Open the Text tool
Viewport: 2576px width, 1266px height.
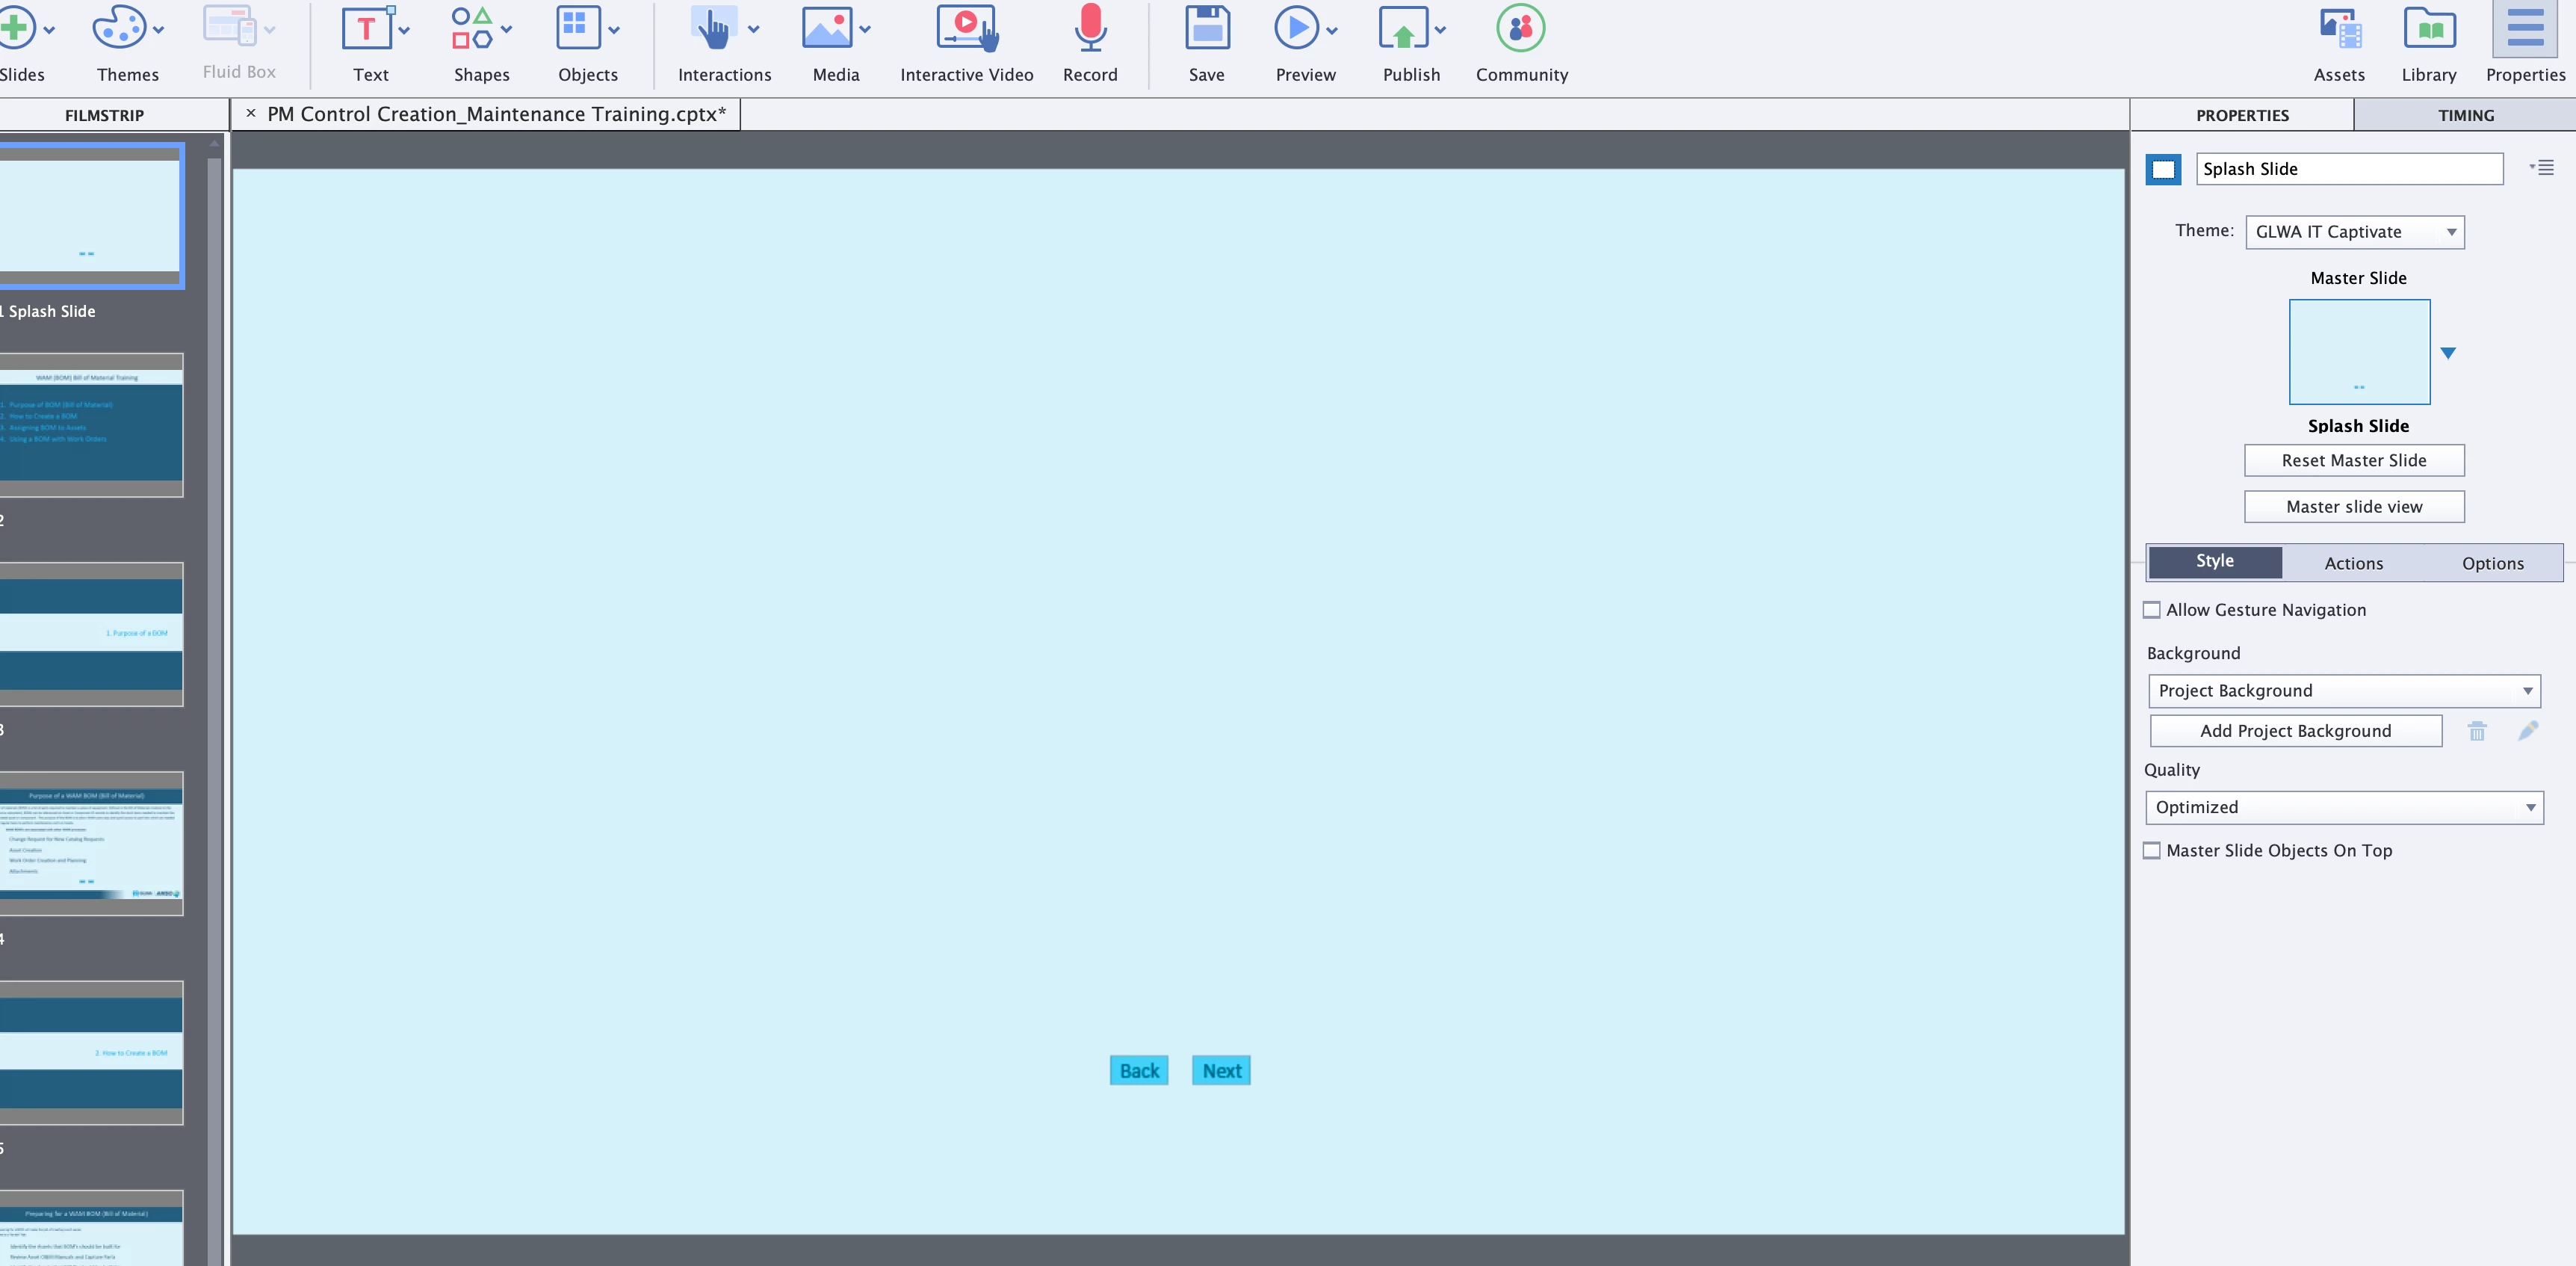click(367, 28)
